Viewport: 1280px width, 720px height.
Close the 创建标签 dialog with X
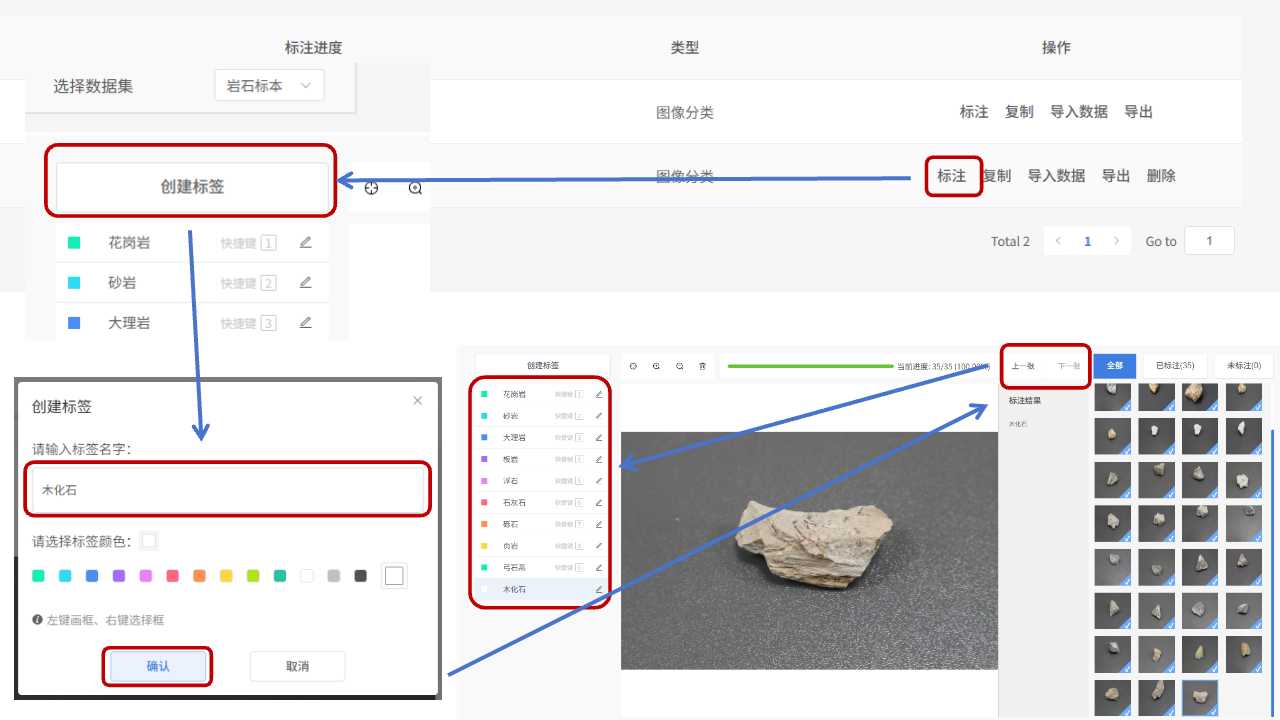[x=418, y=401]
